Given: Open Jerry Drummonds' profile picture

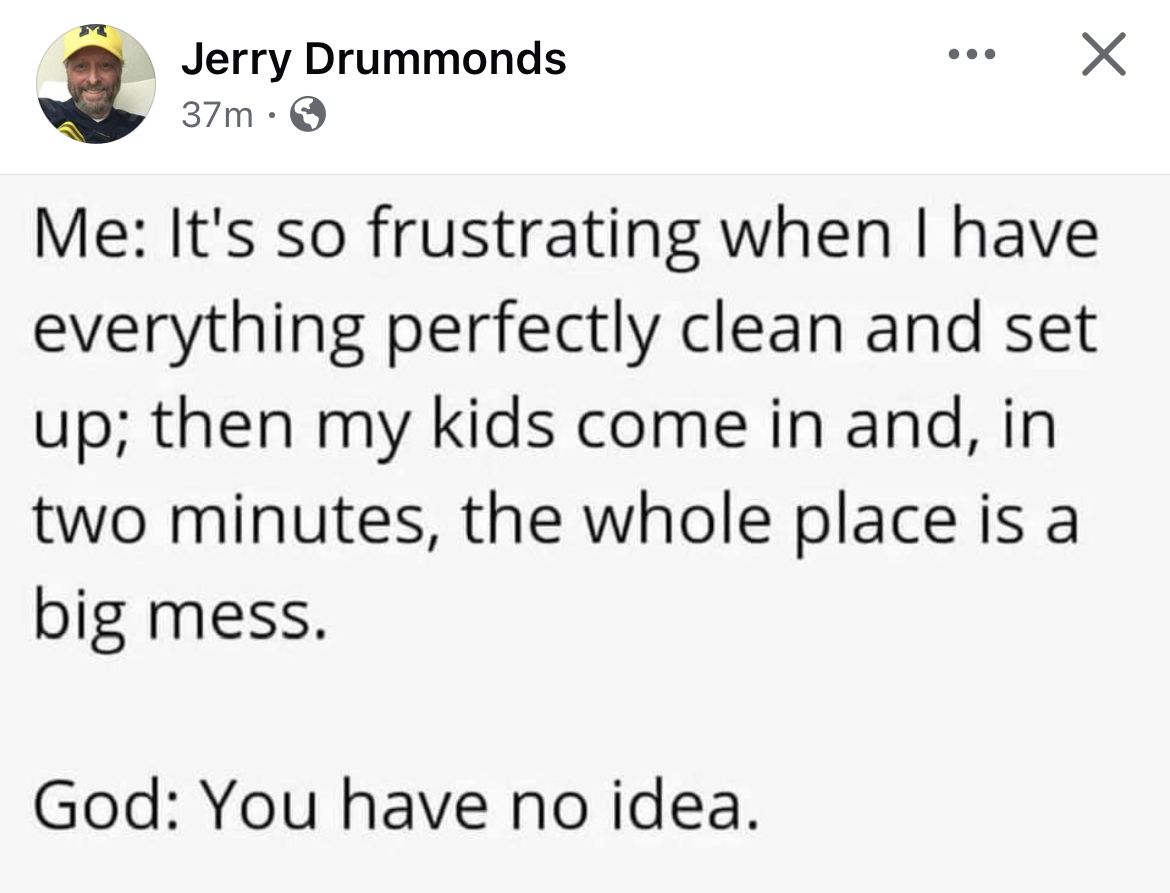Looking at the screenshot, I should pyautogui.click(x=96, y=84).
